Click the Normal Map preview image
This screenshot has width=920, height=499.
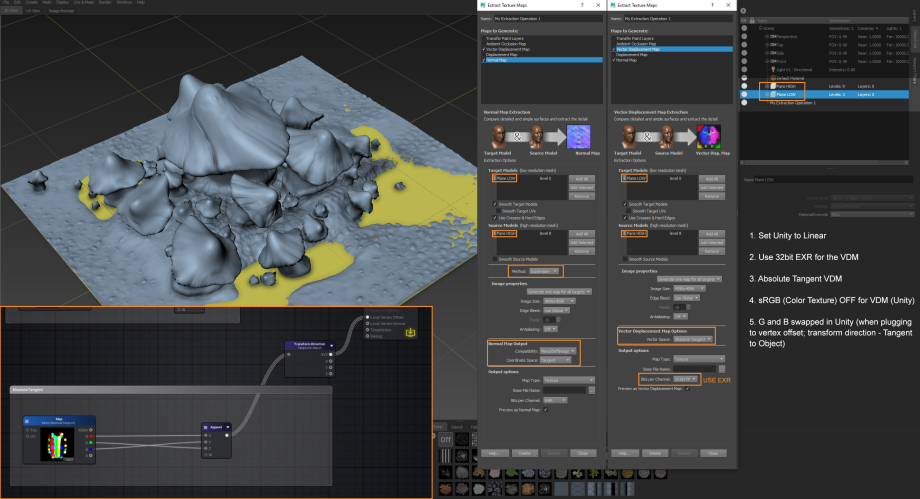[x=579, y=137]
